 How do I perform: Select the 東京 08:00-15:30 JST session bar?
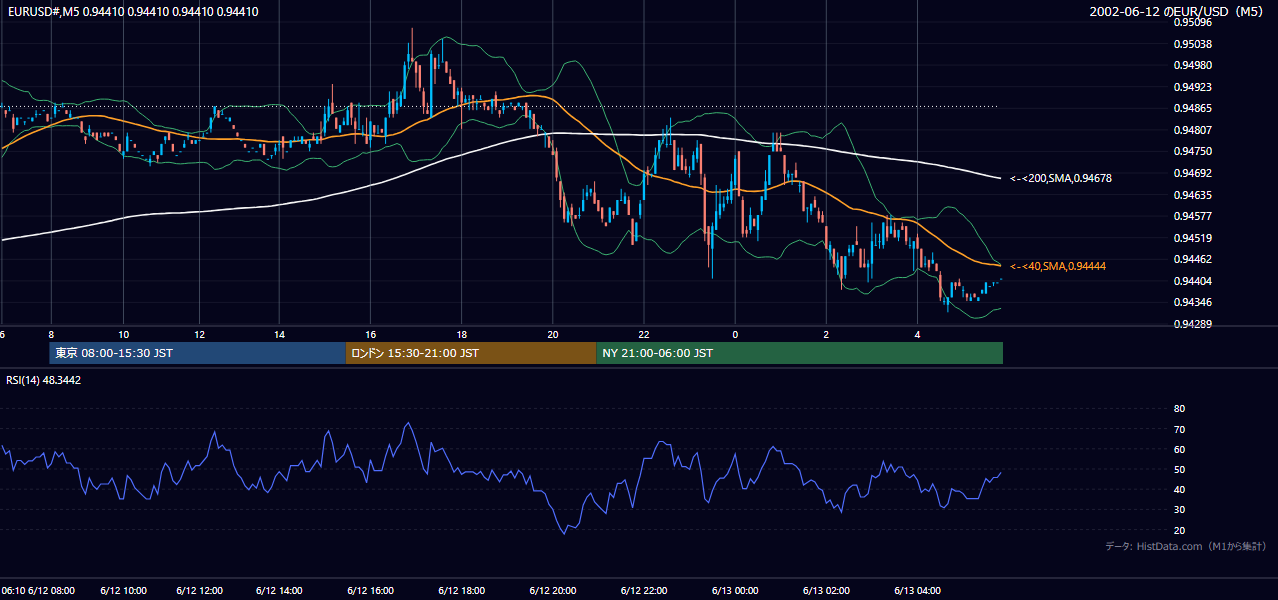coord(197,353)
